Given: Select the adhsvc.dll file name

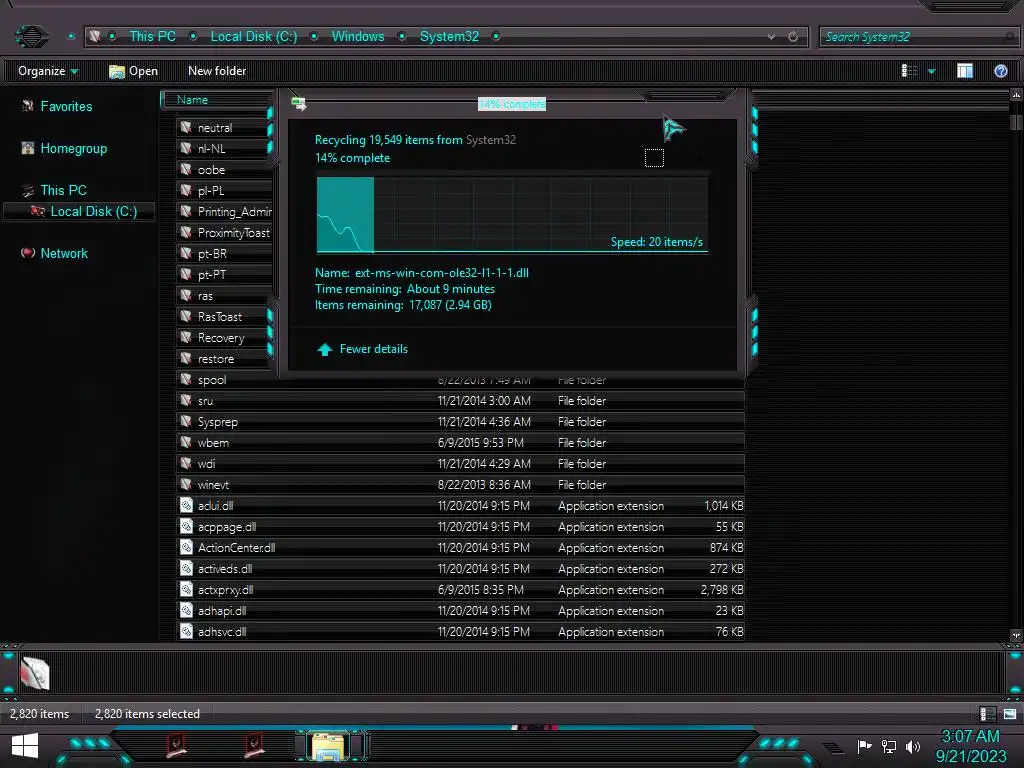Looking at the screenshot, I should tap(222, 632).
